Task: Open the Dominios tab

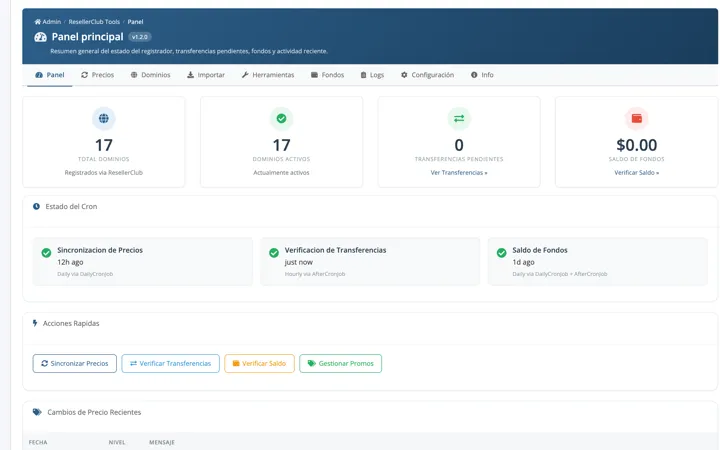Action: tap(151, 75)
